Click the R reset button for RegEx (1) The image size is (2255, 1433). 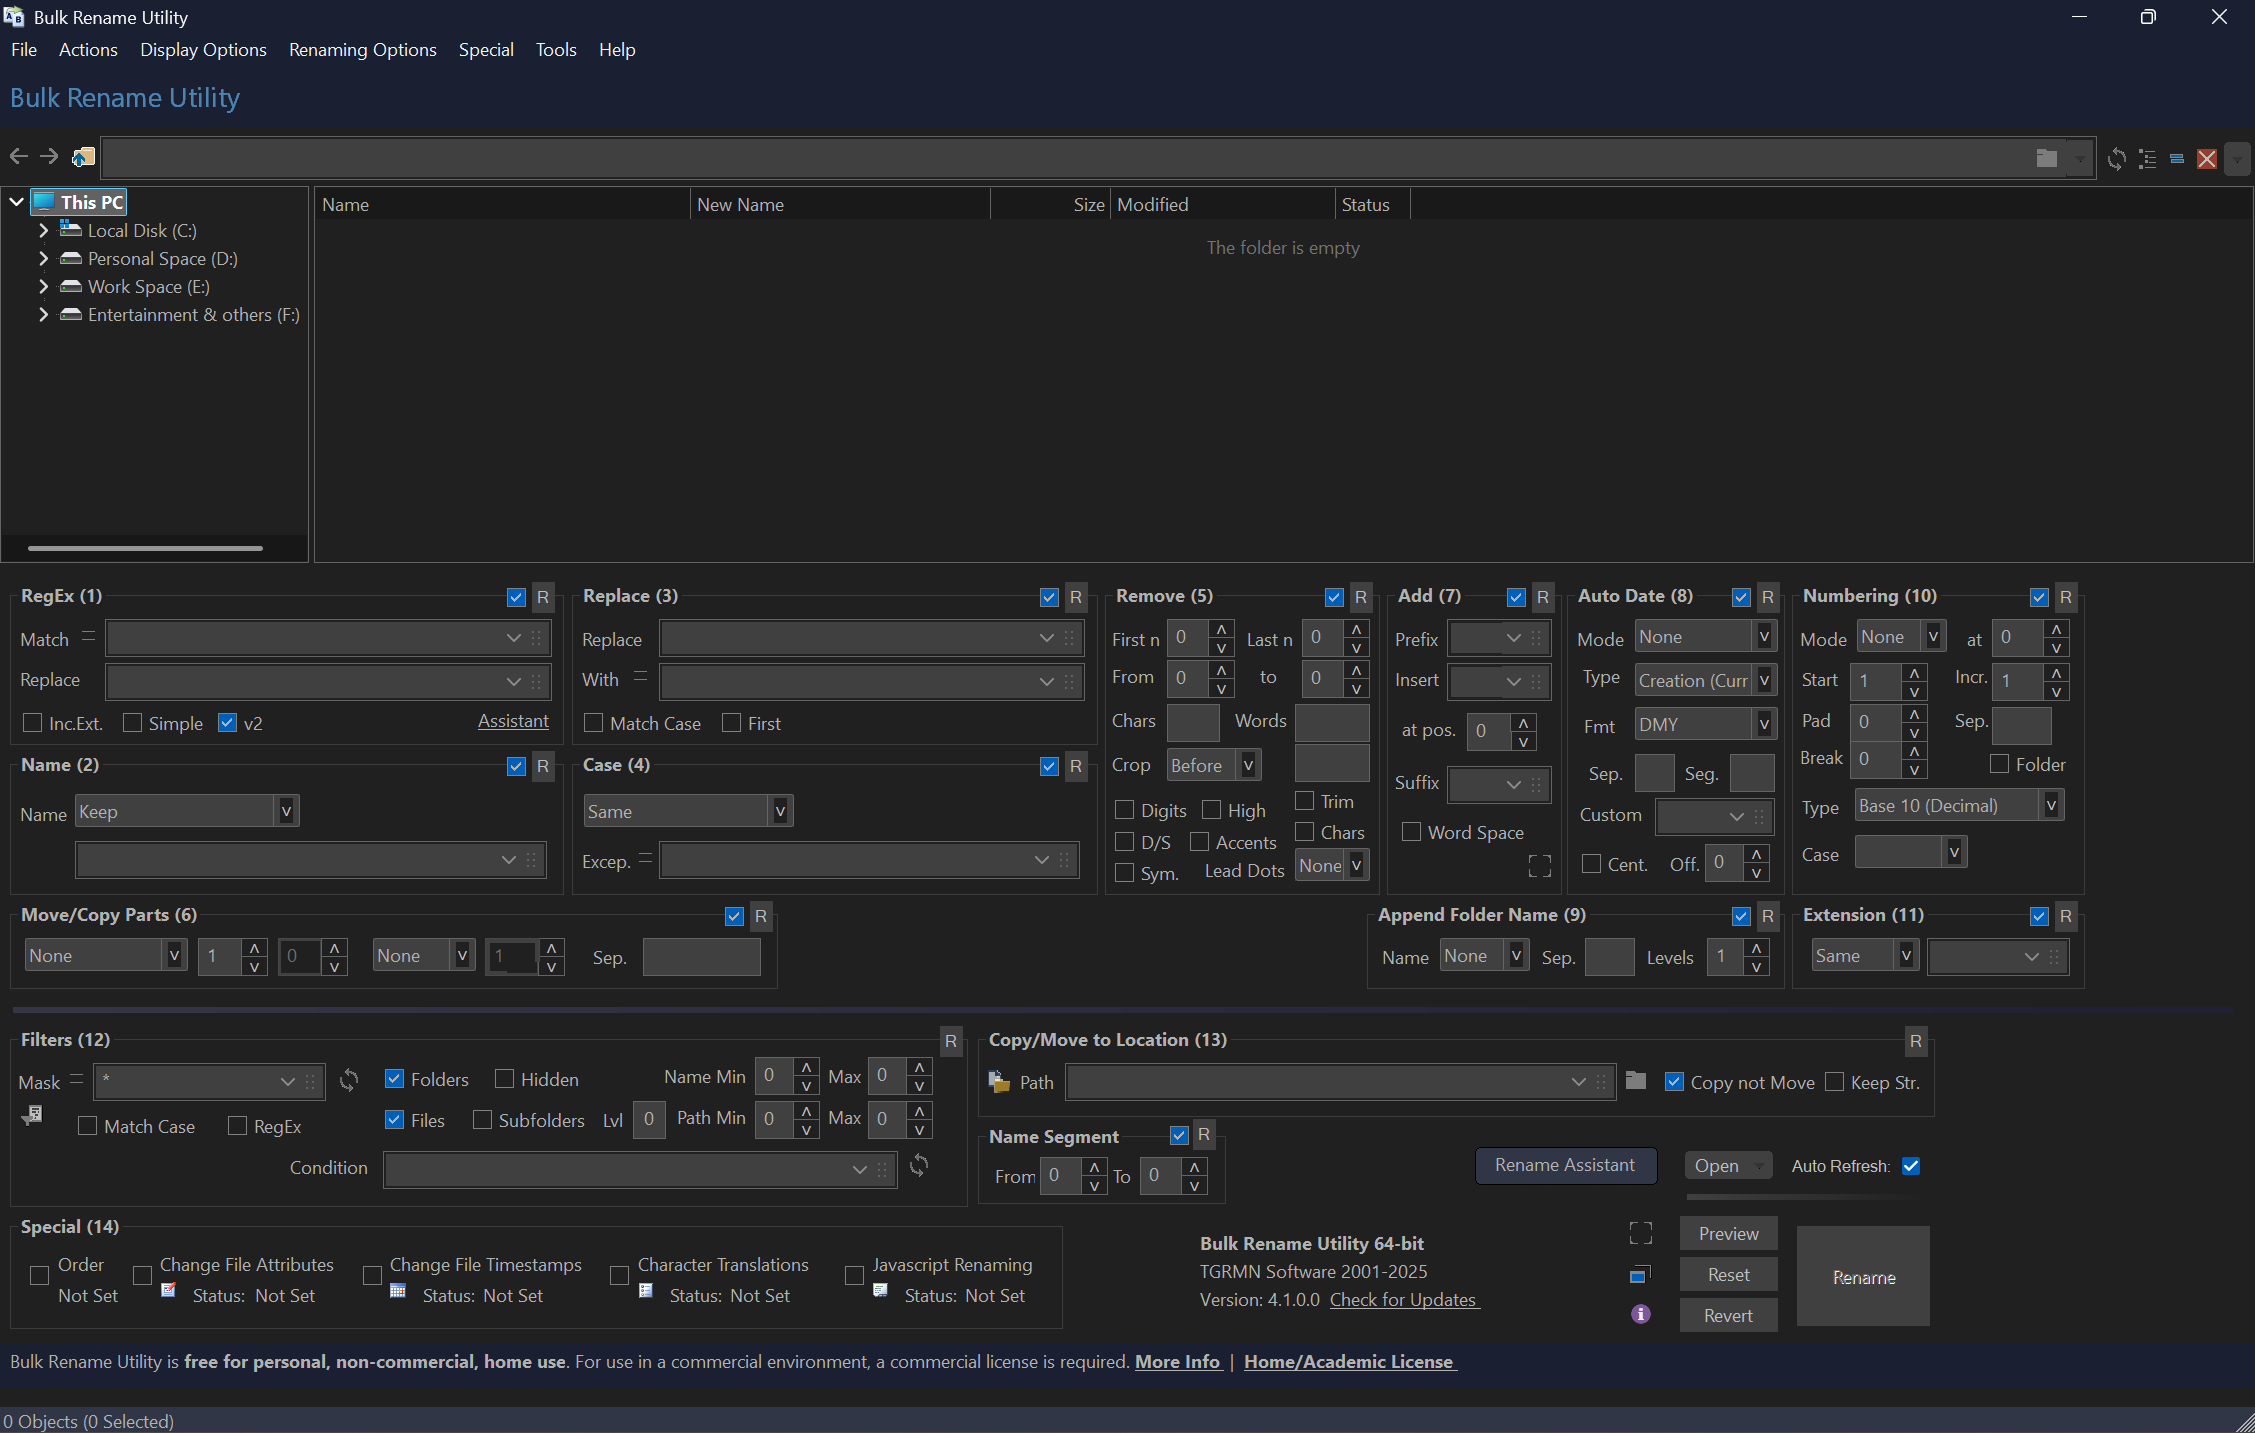tap(543, 597)
